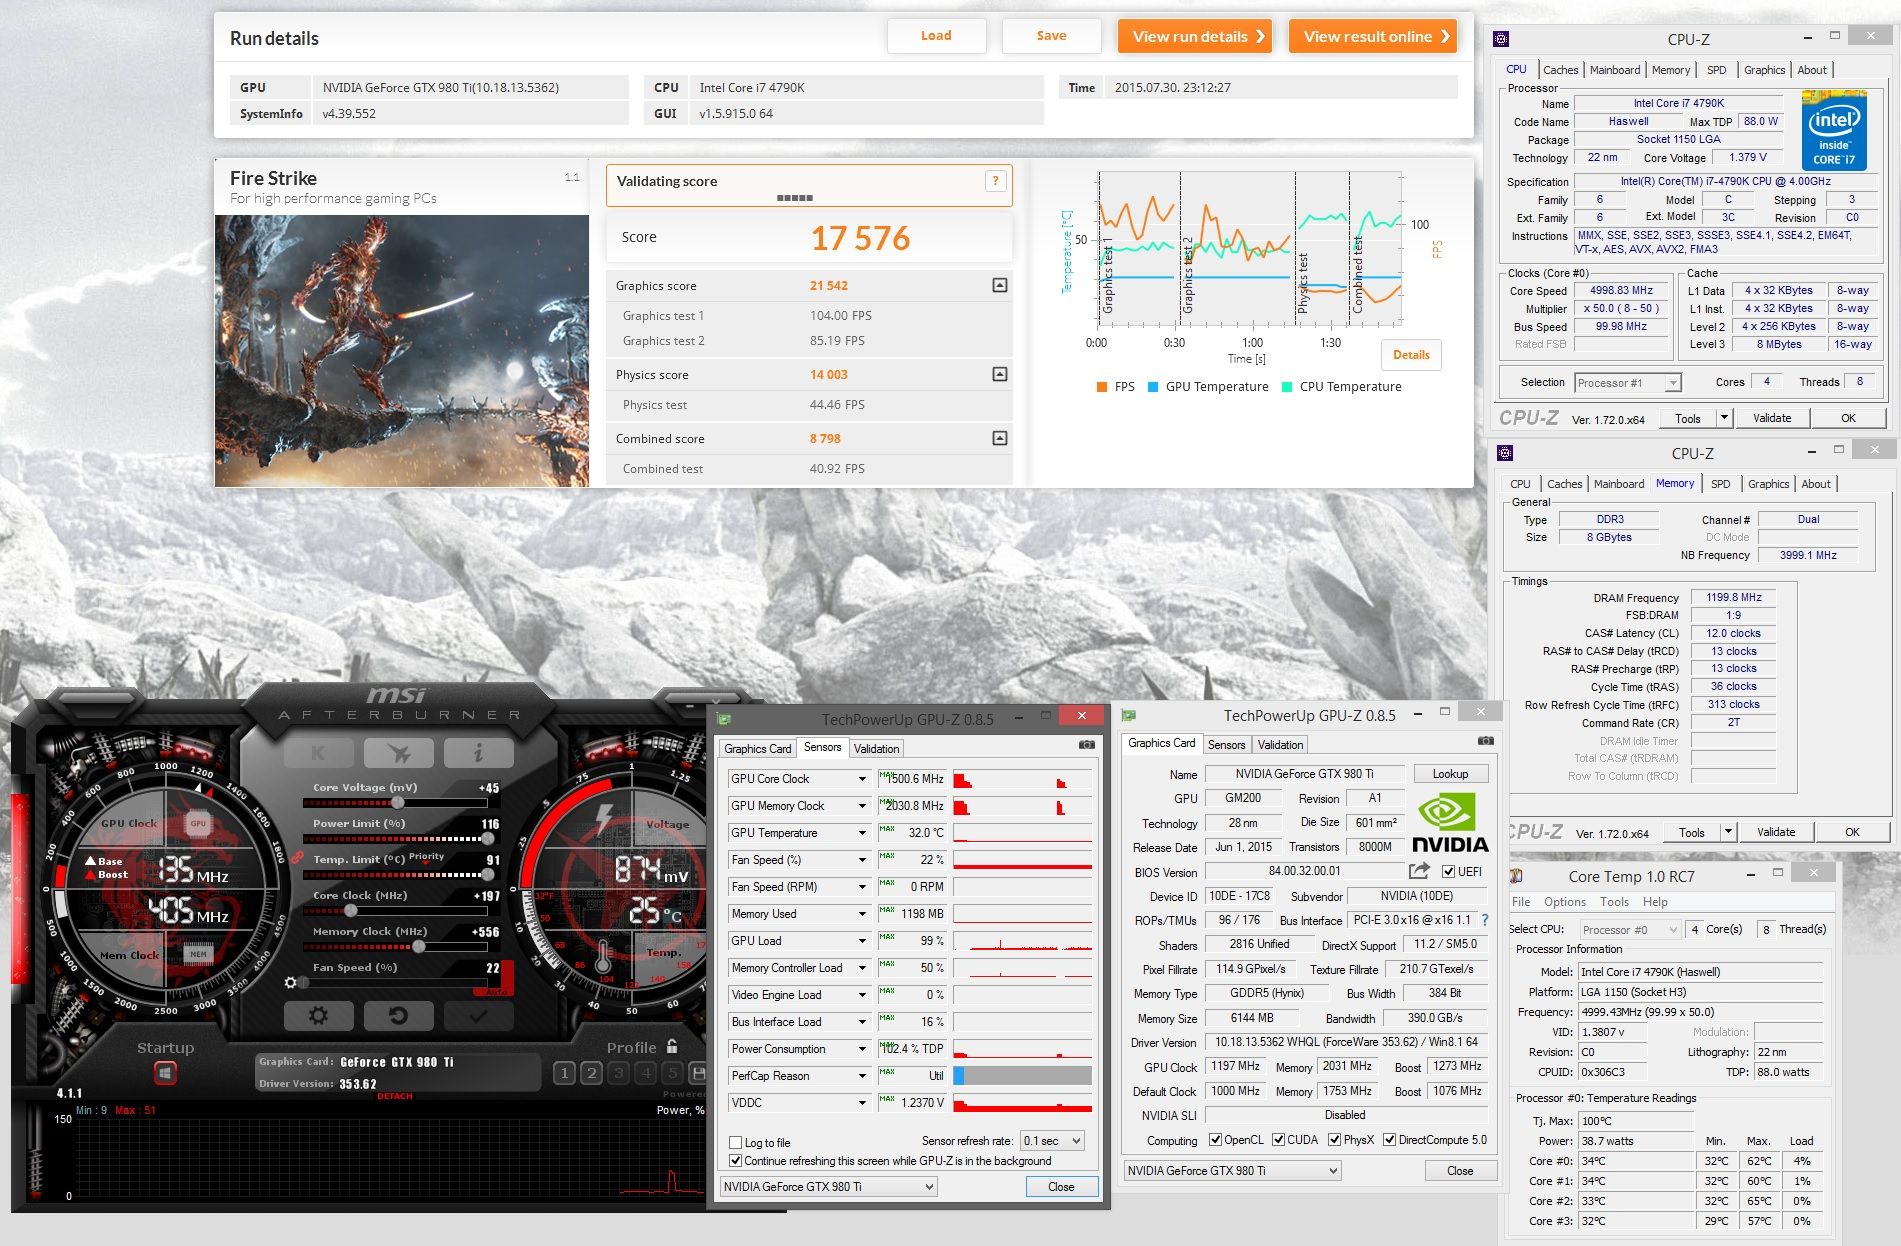Click the Lookup button in GPU-Z
Screen dimensions: 1901x1246
click(x=1450, y=774)
